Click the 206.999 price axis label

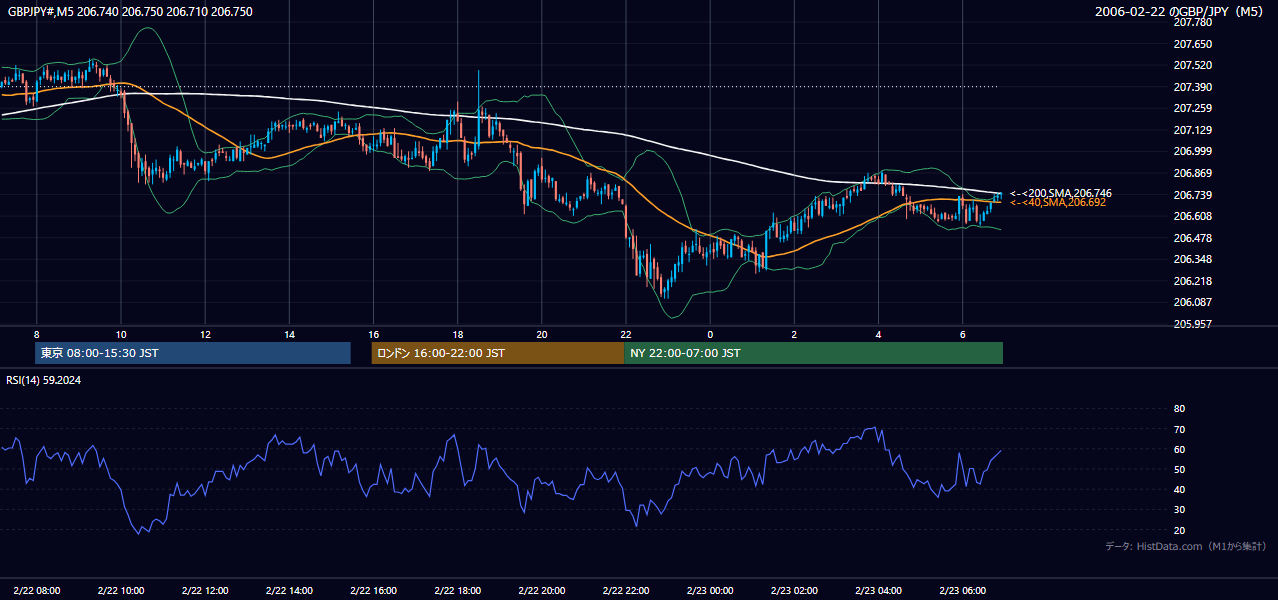(x=1193, y=151)
